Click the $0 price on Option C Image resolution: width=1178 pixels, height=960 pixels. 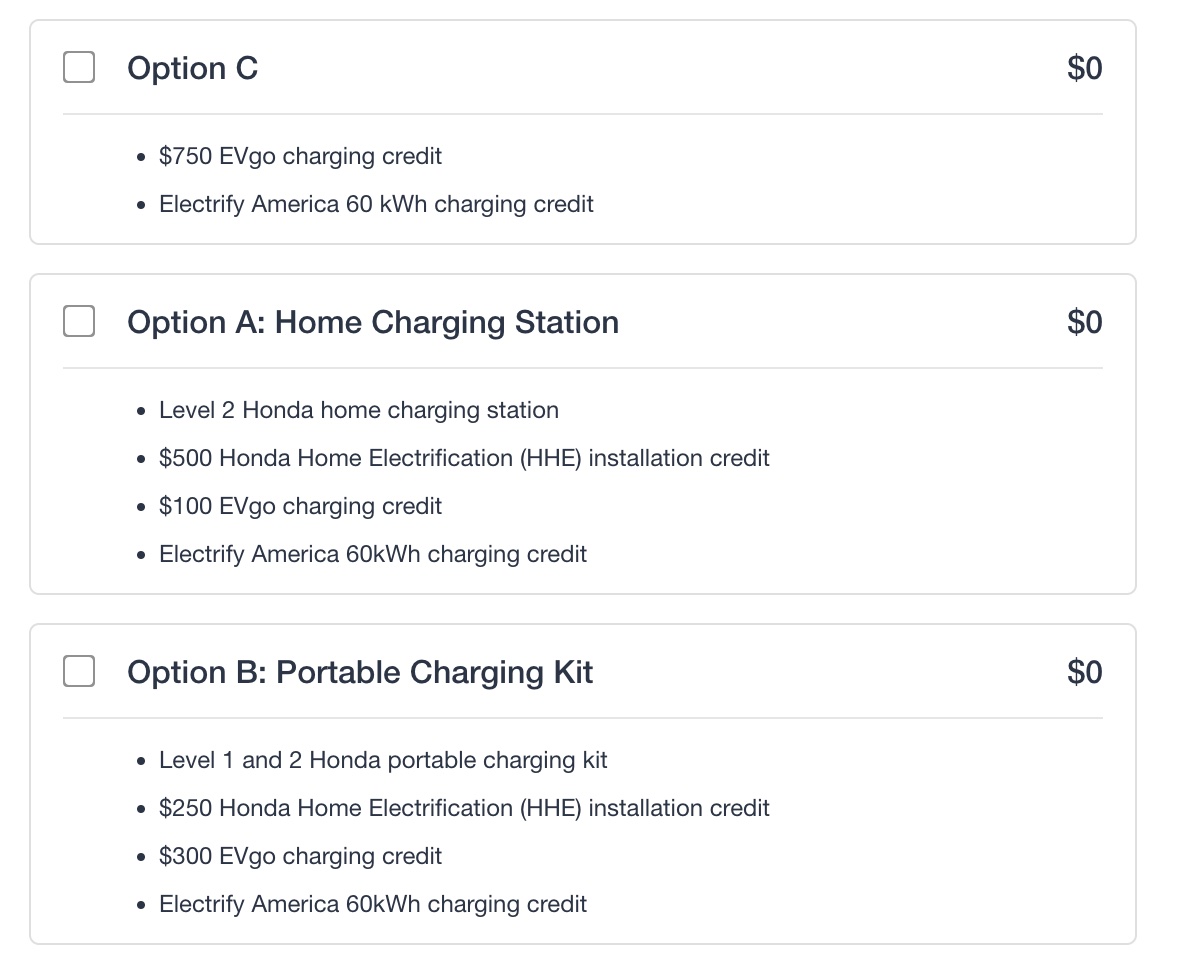click(1084, 68)
